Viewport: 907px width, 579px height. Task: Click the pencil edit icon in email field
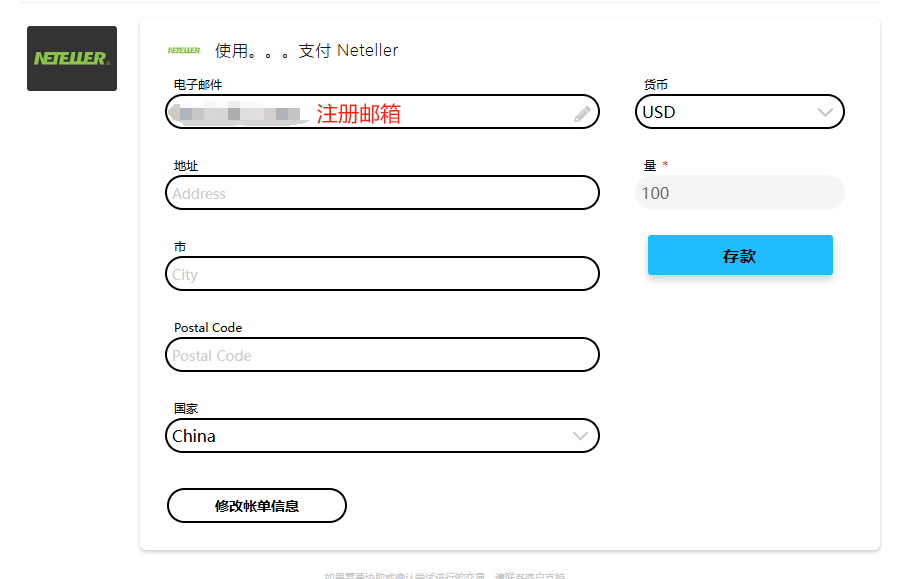pos(582,114)
